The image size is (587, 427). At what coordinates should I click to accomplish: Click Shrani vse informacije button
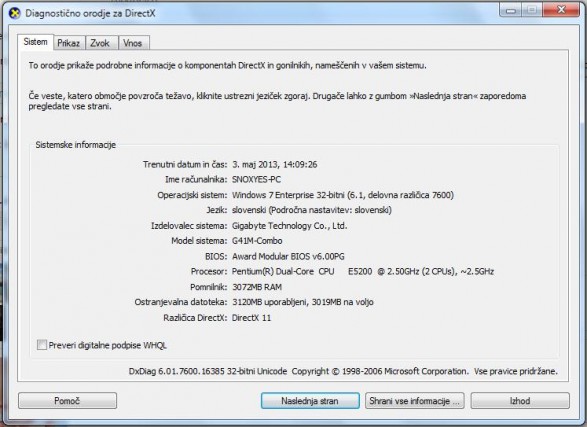pos(414,401)
